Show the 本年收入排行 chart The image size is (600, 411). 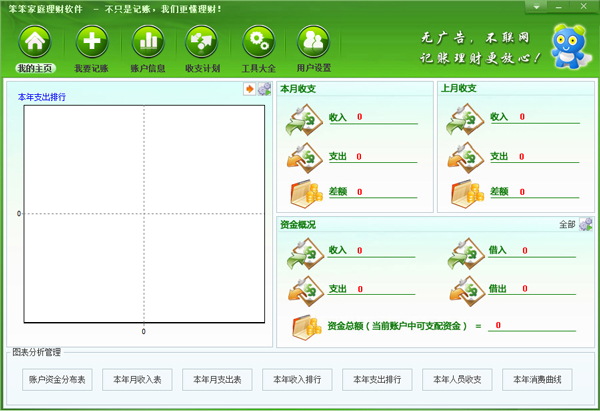tap(297, 380)
